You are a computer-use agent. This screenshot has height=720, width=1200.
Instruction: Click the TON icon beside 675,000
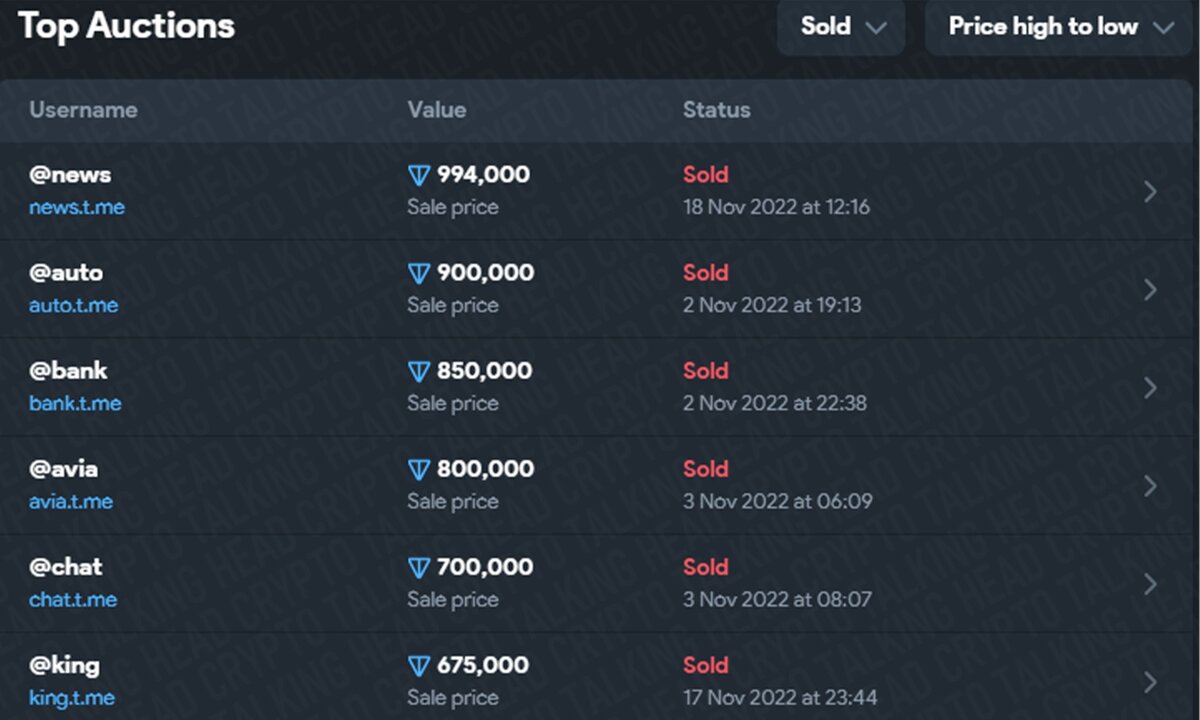pyautogui.click(x=419, y=665)
